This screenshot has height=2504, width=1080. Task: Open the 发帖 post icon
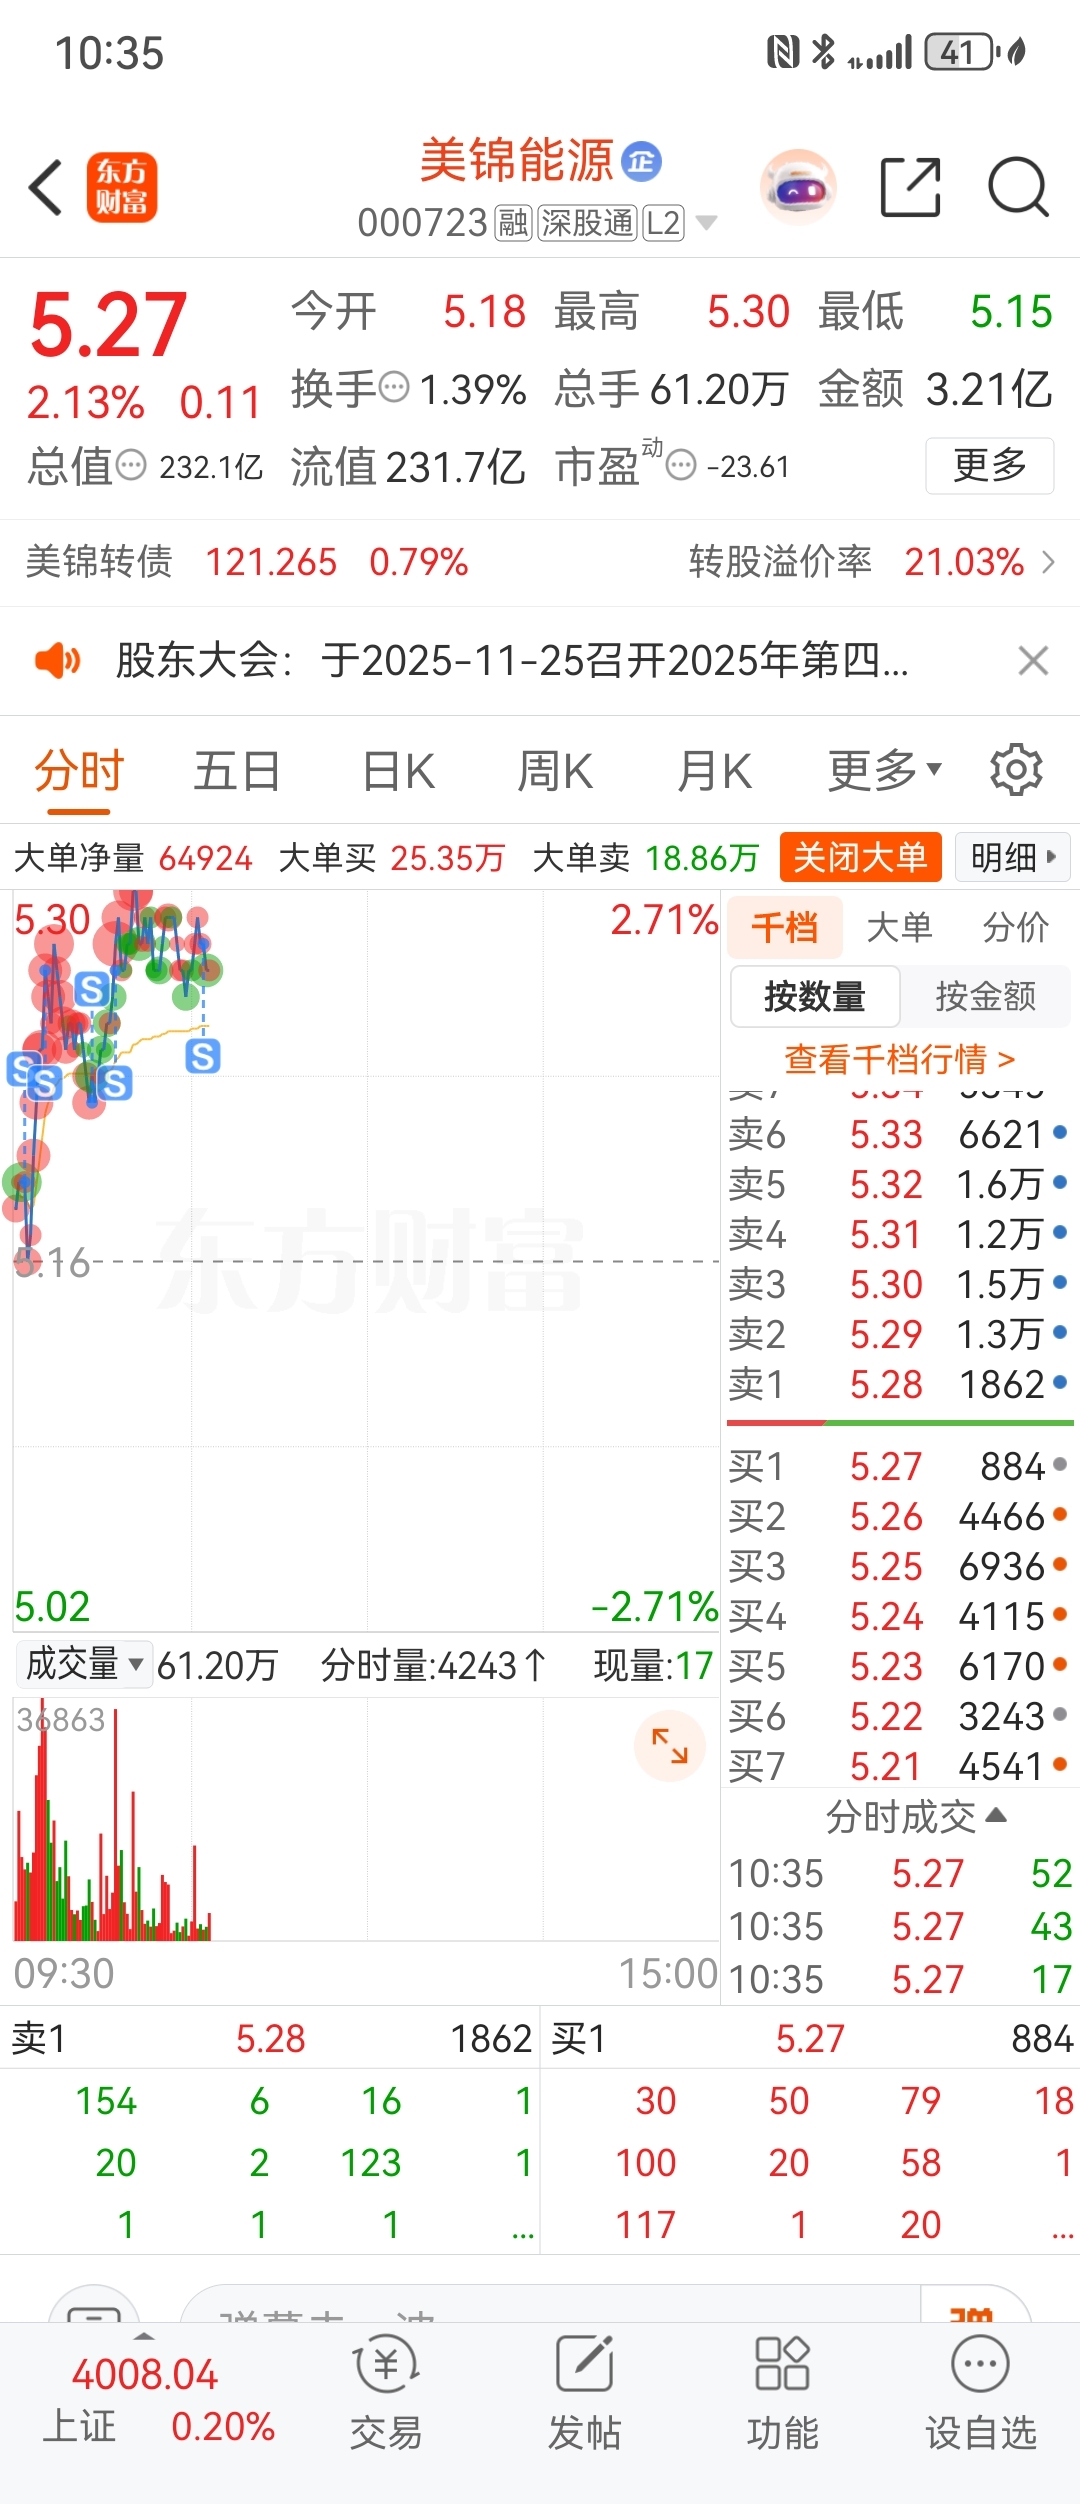click(584, 2391)
